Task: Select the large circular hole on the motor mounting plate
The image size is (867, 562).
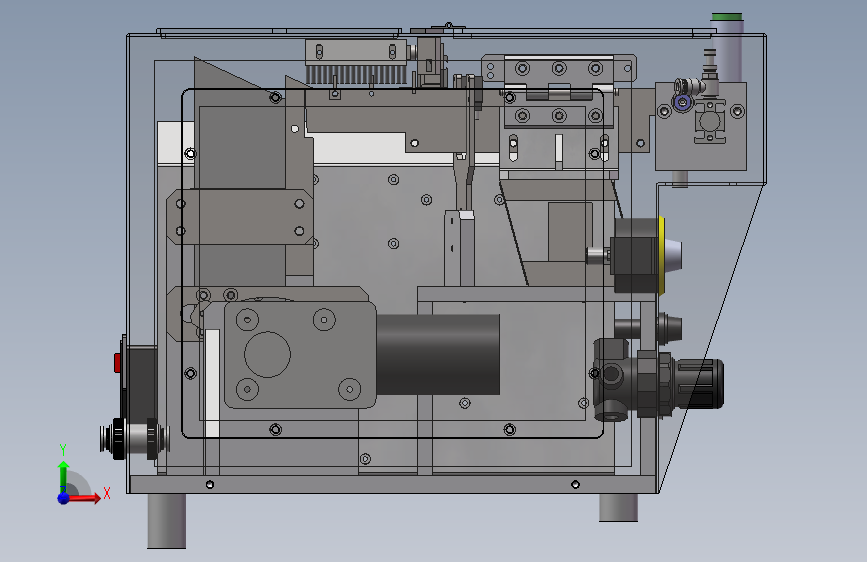Action: (x=267, y=355)
